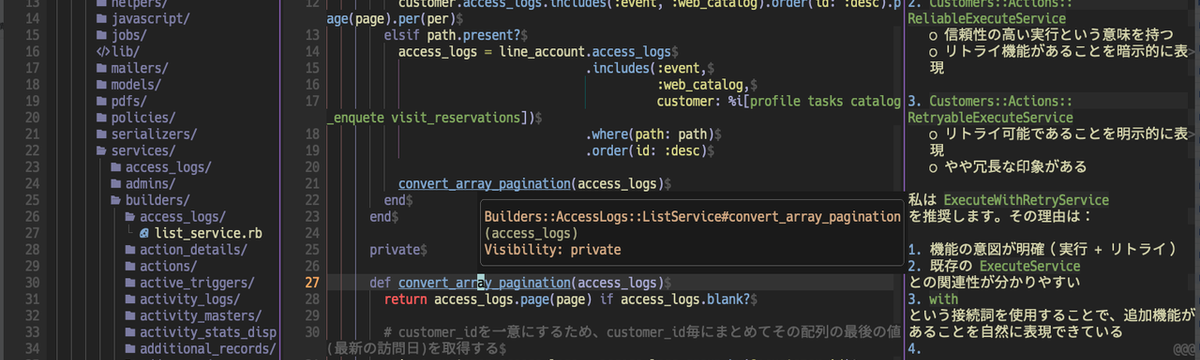This screenshot has width=1200, height=360.
Task: Expand the action_details/ folder
Action: pyautogui.click(x=192, y=250)
